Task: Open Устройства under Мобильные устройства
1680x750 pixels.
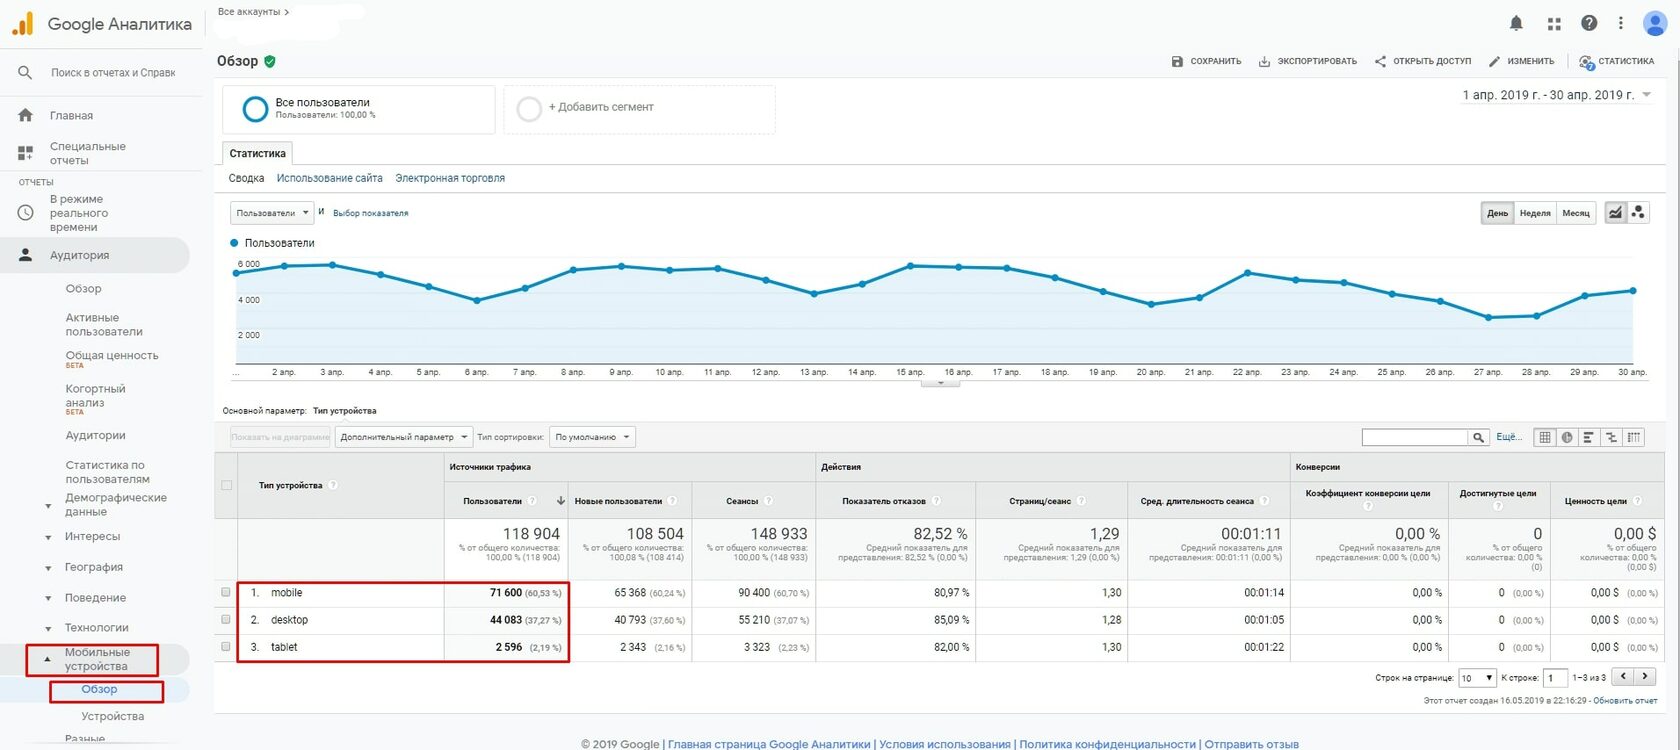Action: click(x=113, y=716)
